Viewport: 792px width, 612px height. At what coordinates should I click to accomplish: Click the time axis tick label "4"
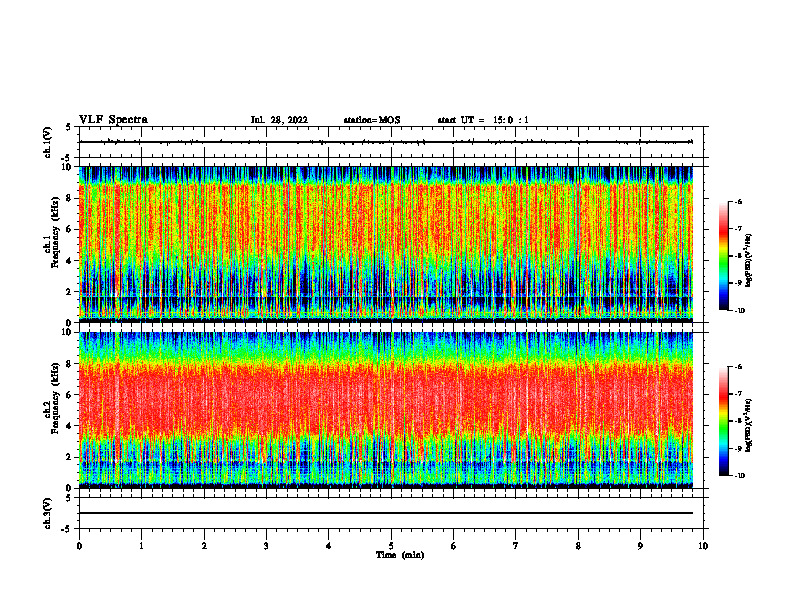pyautogui.click(x=329, y=546)
